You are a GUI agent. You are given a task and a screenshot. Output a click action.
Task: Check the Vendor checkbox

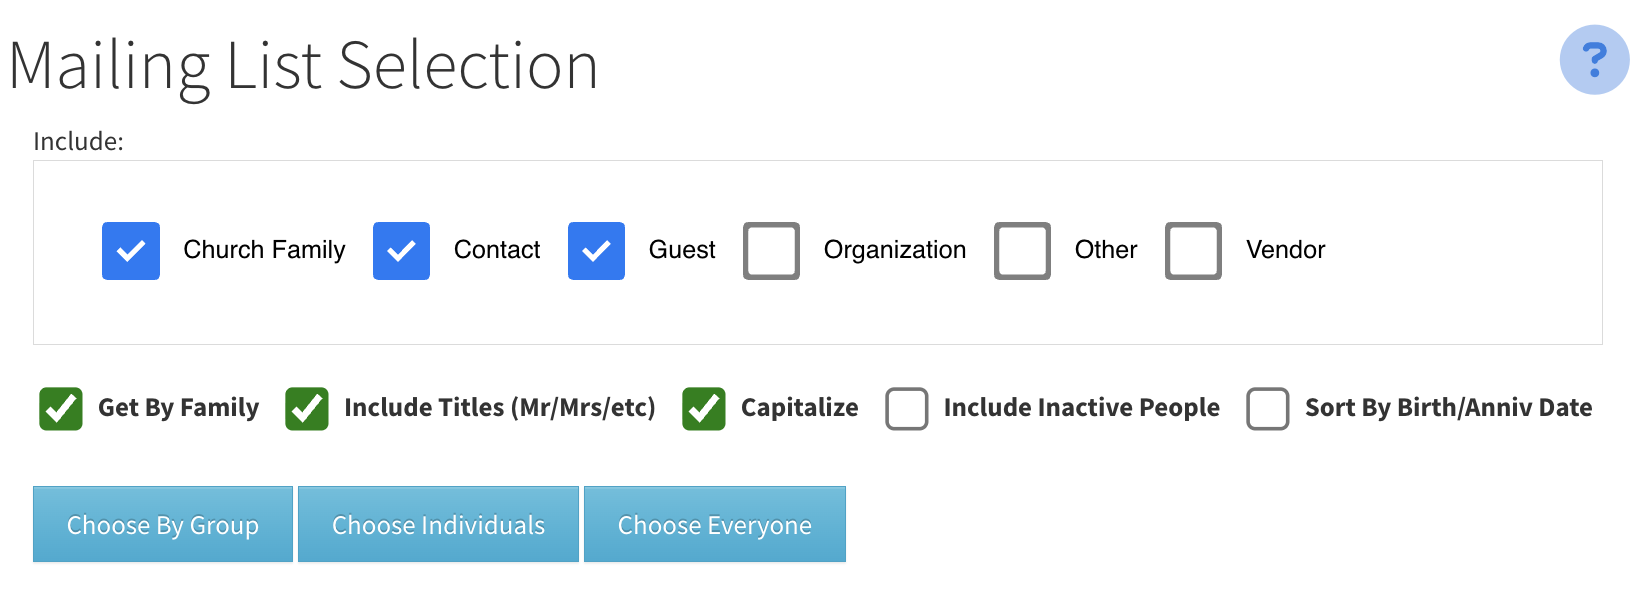tap(1193, 251)
